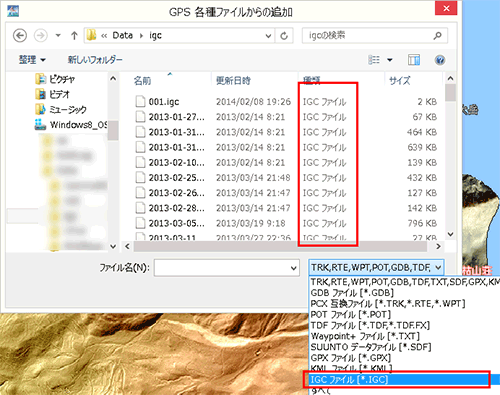The width and height of the screenshot is (500, 395).
Task: Change view with the view layout icon
Action: pos(374,60)
